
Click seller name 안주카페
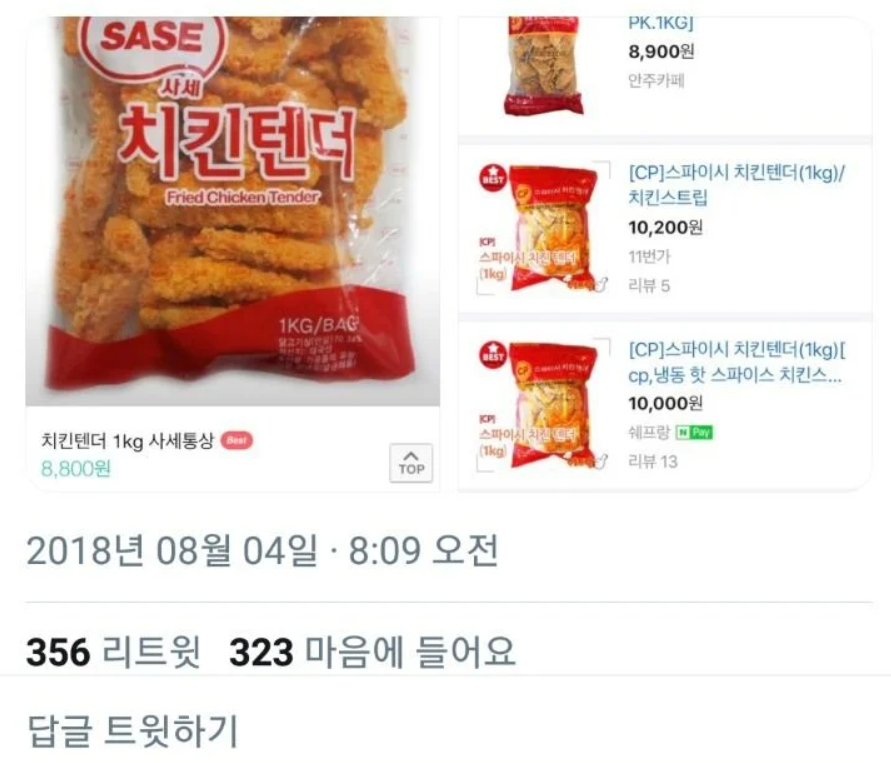(x=656, y=81)
